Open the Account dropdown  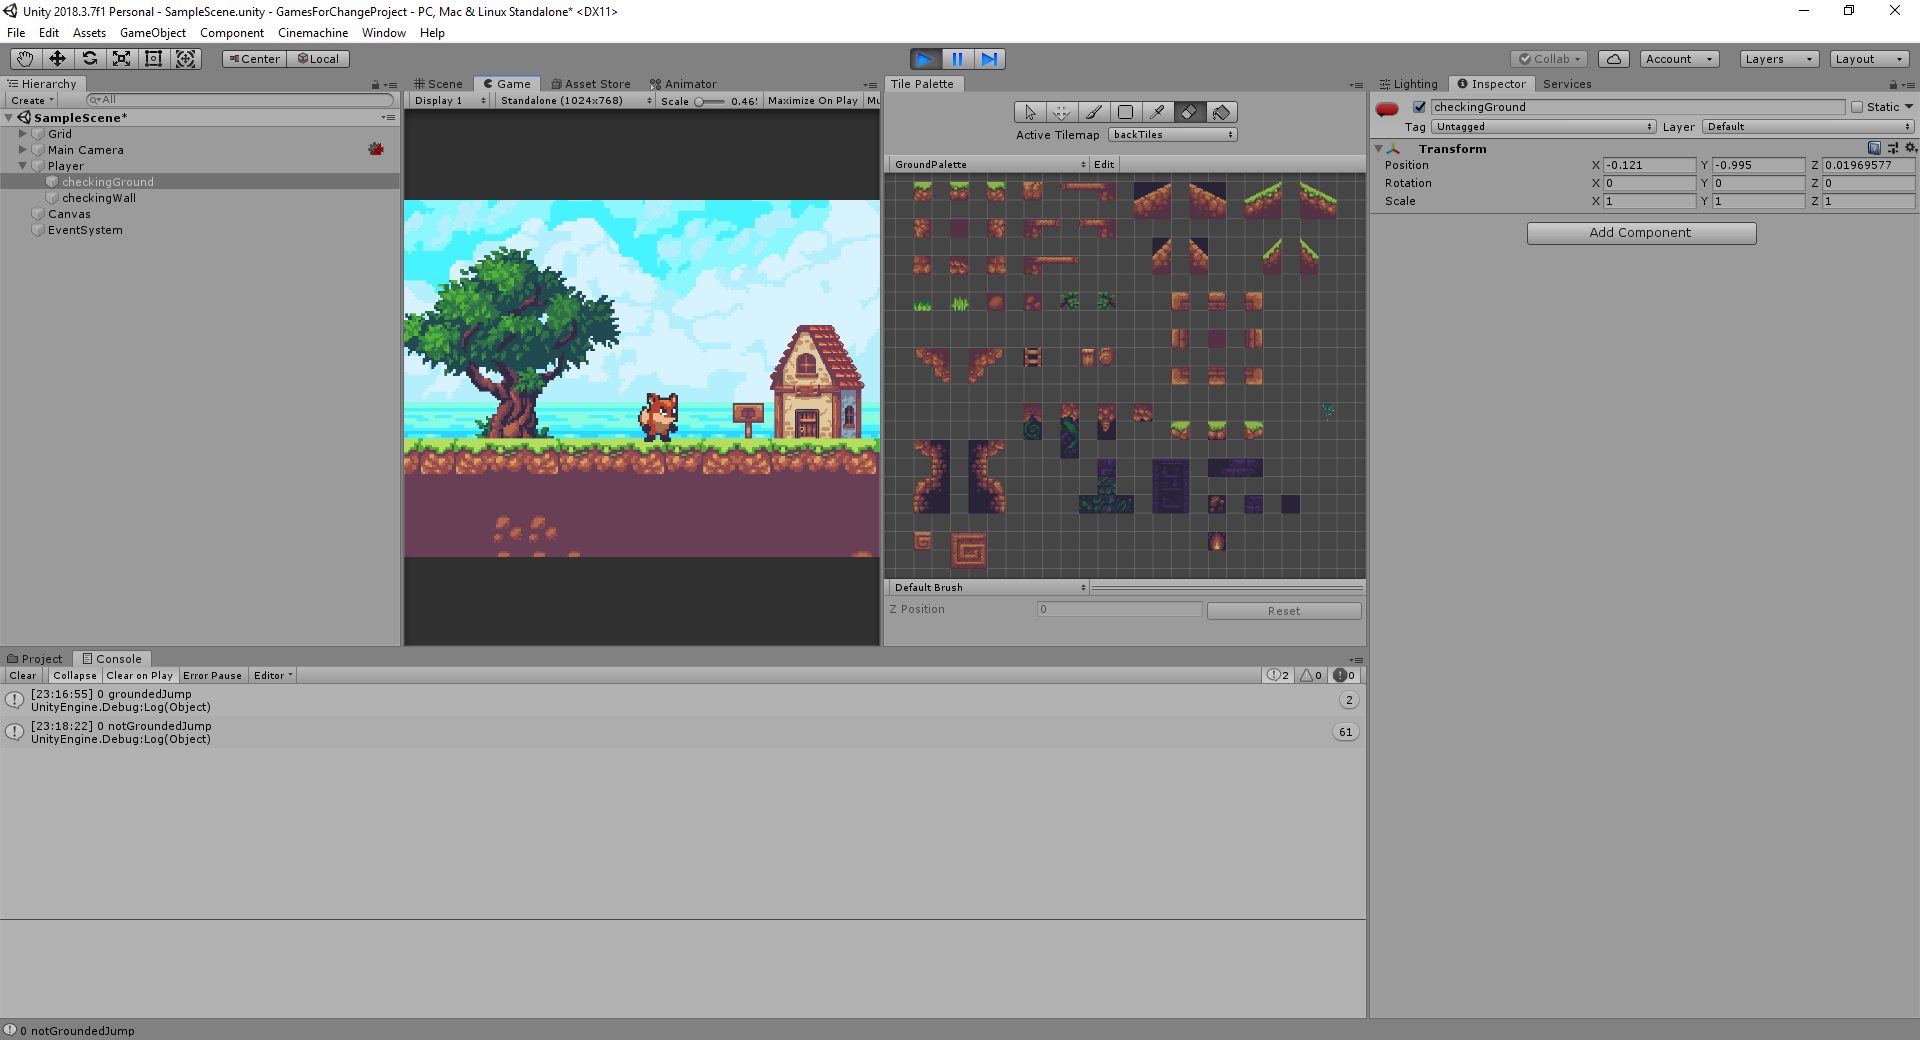pos(1679,59)
